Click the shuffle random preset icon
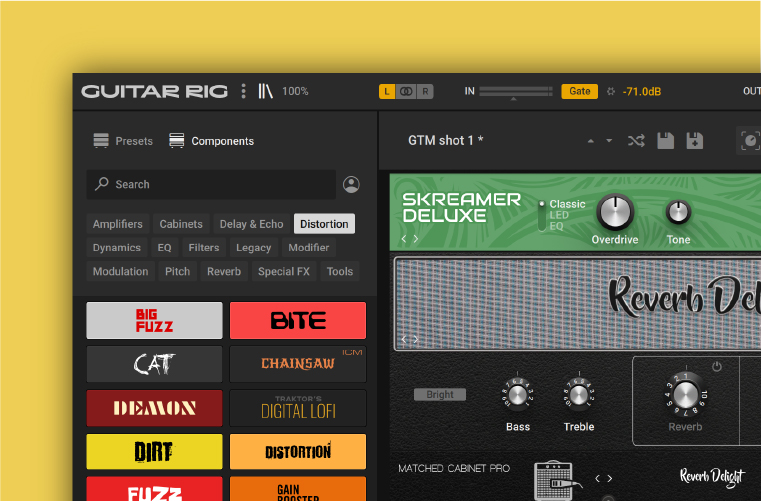The height and width of the screenshot is (501, 761). point(636,141)
